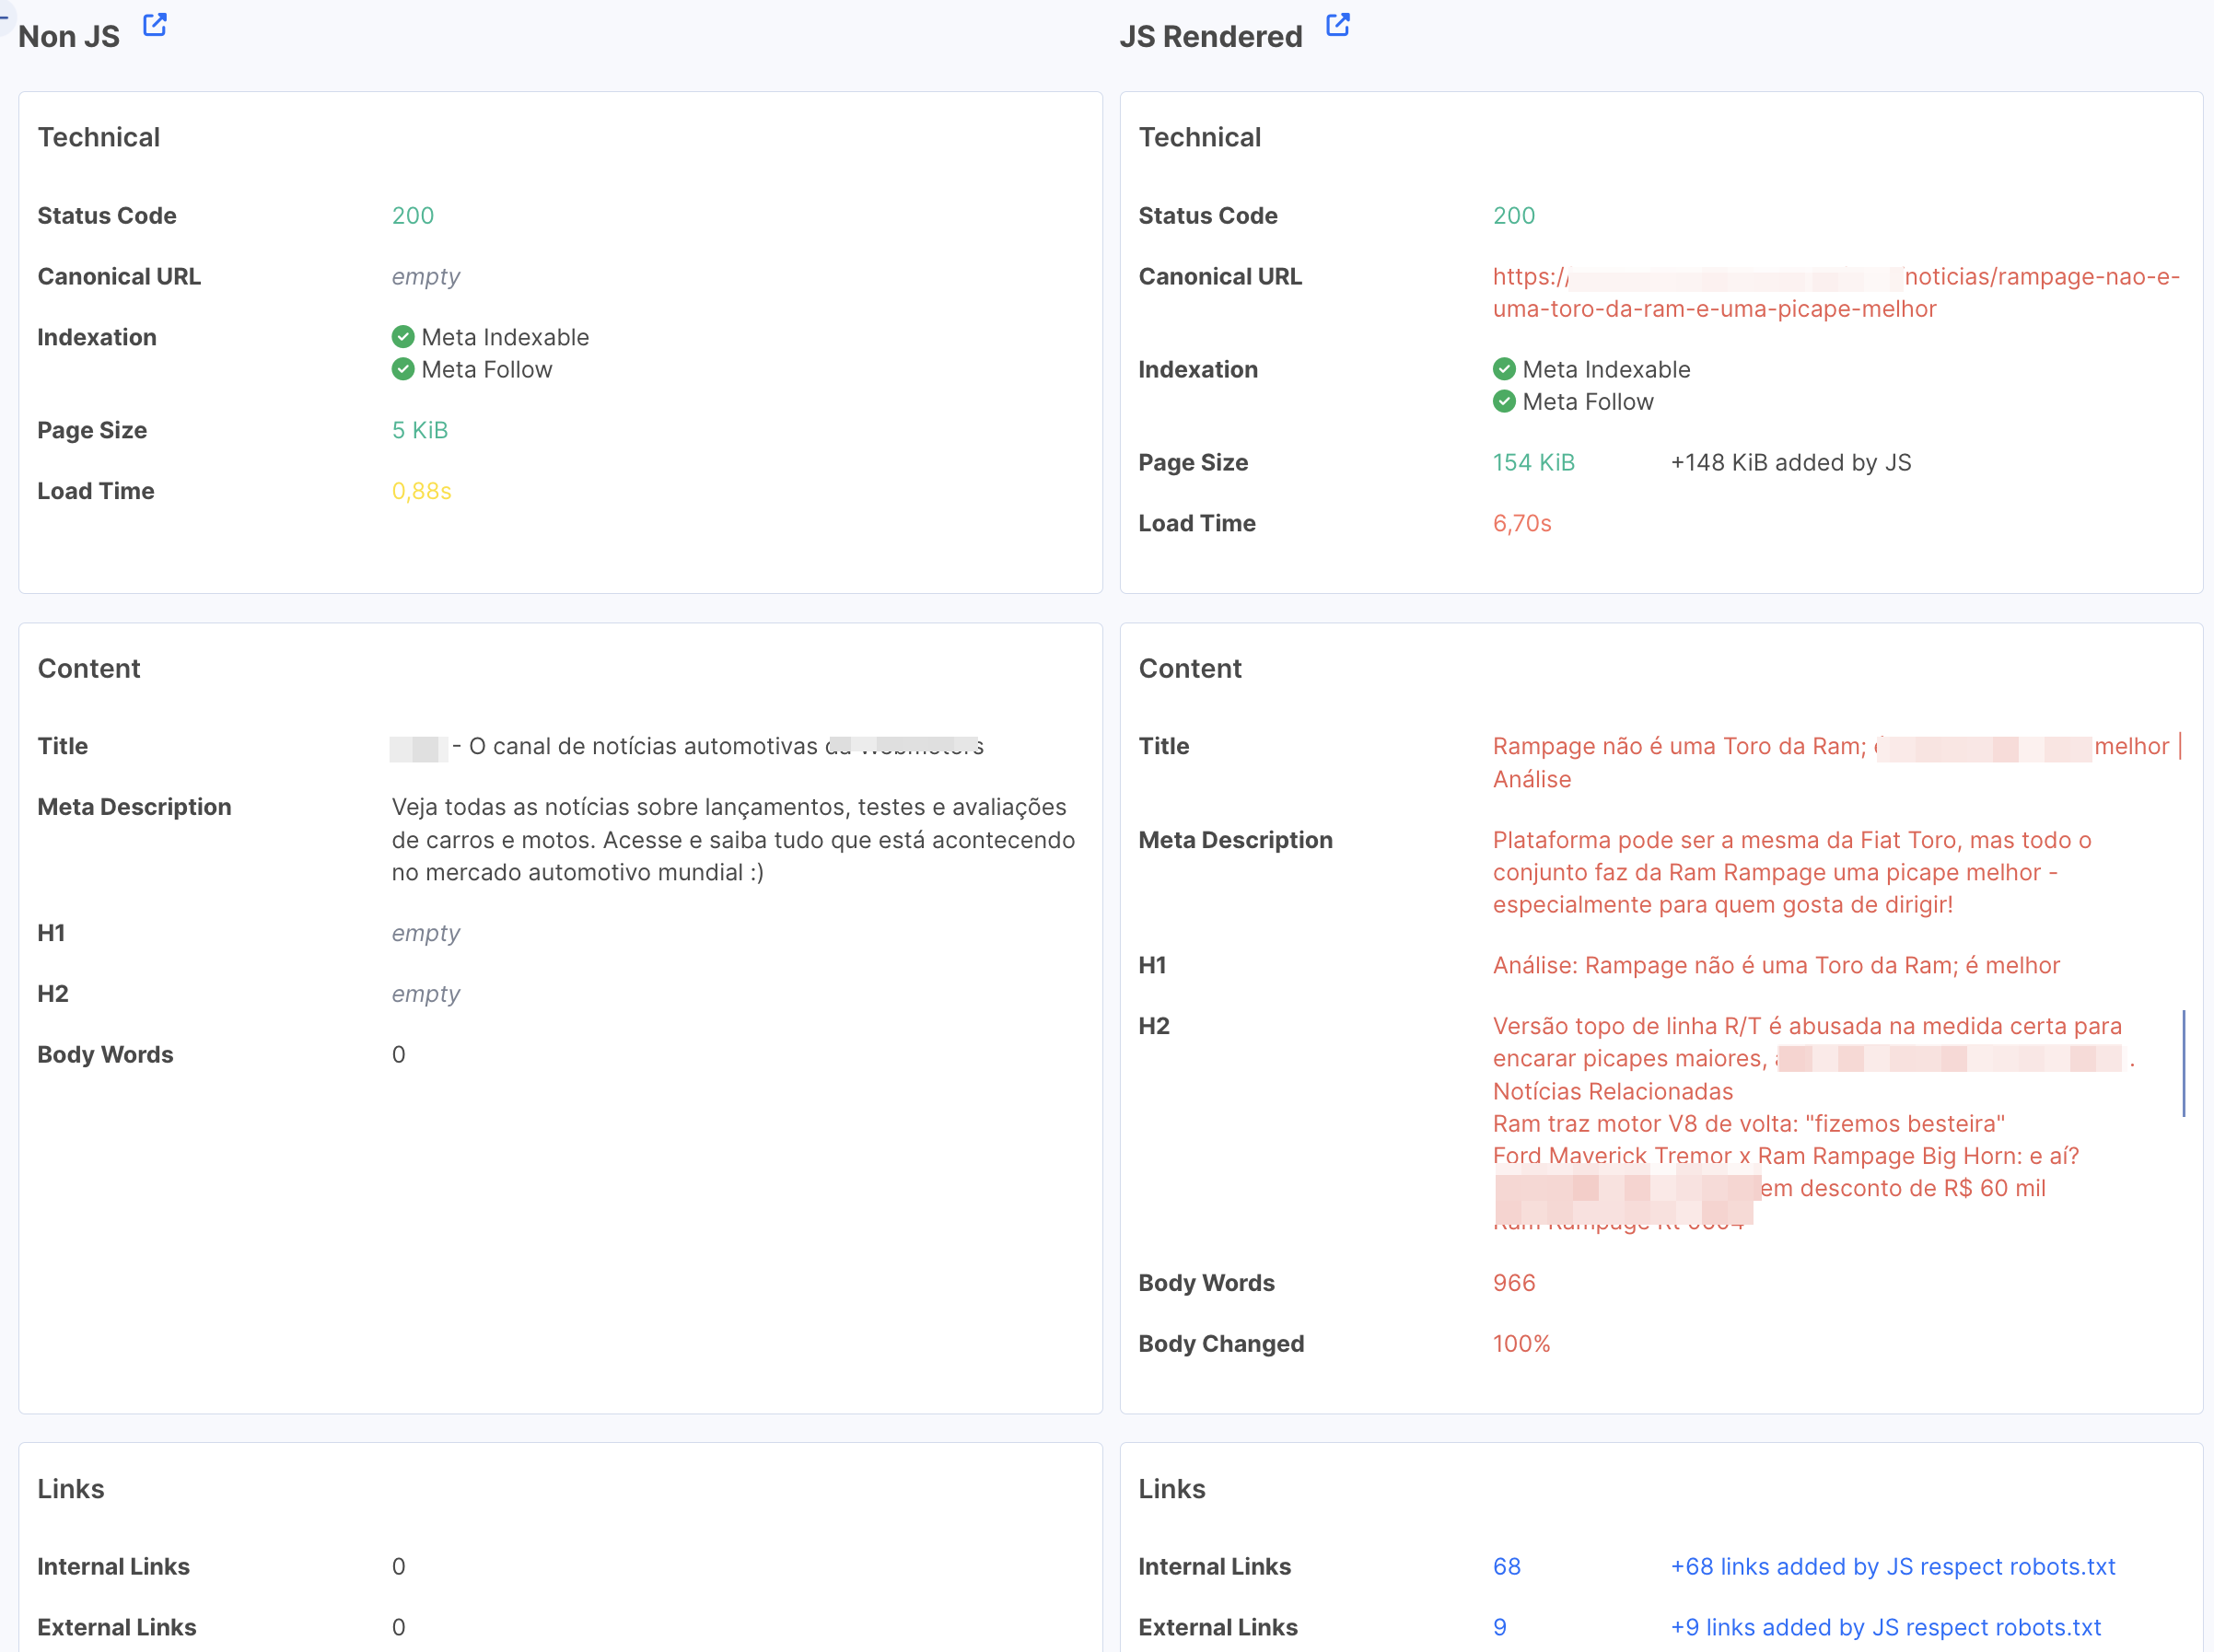Screen dimensions: 2214x1652
Task: Click the Non JS 0,88s load time
Action: pyautogui.click(x=421, y=491)
